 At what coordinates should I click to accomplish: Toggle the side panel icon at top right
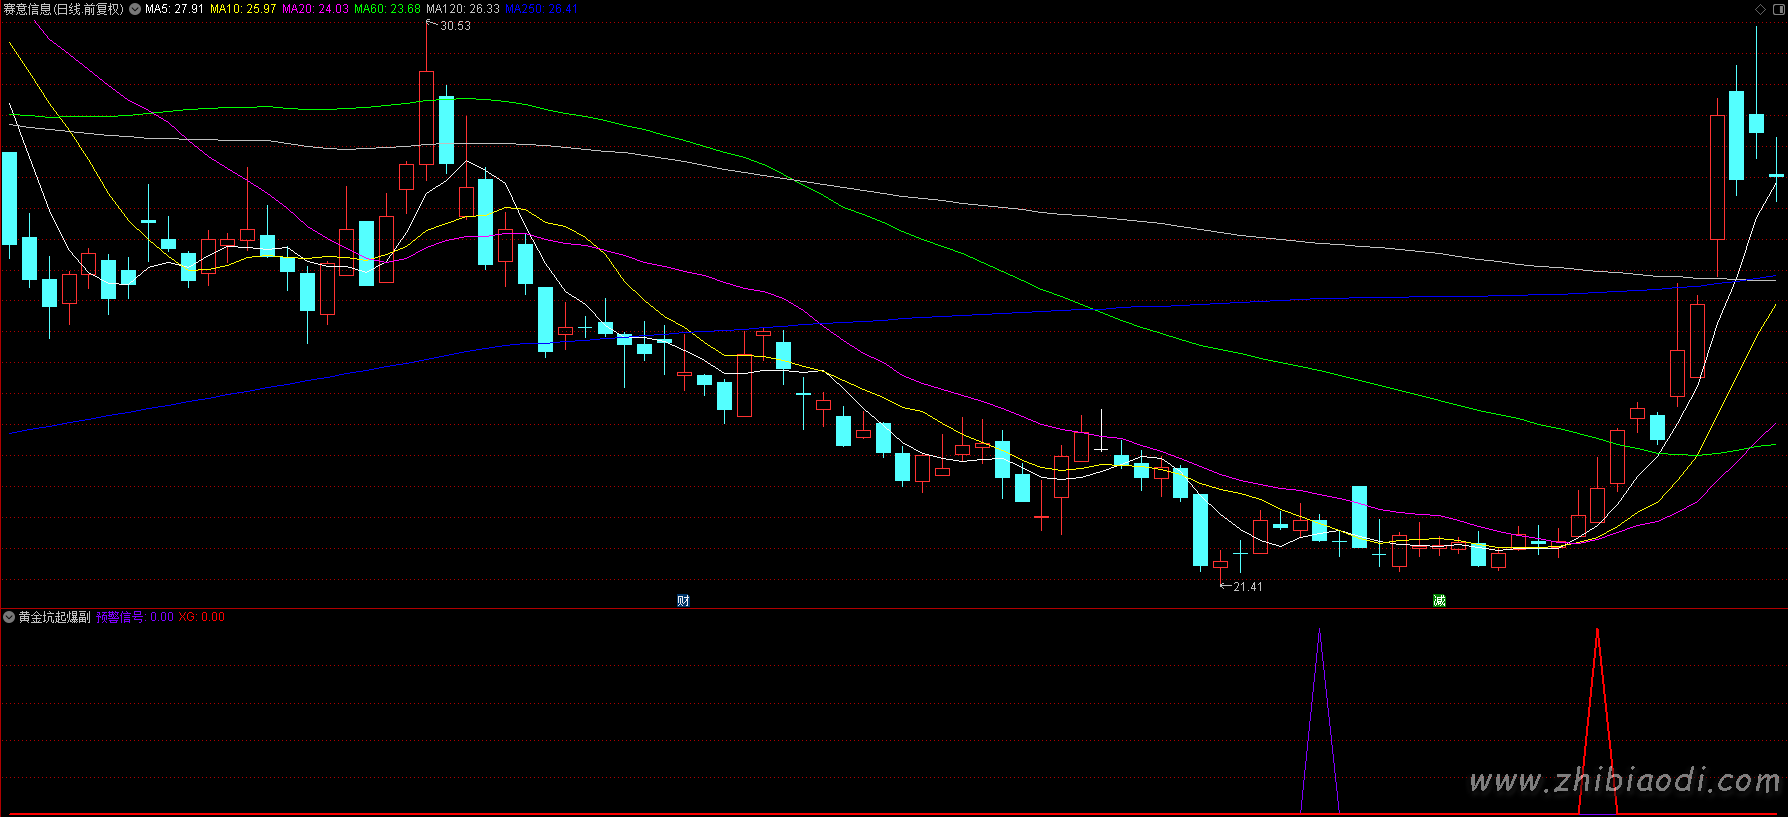(1778, 9)
